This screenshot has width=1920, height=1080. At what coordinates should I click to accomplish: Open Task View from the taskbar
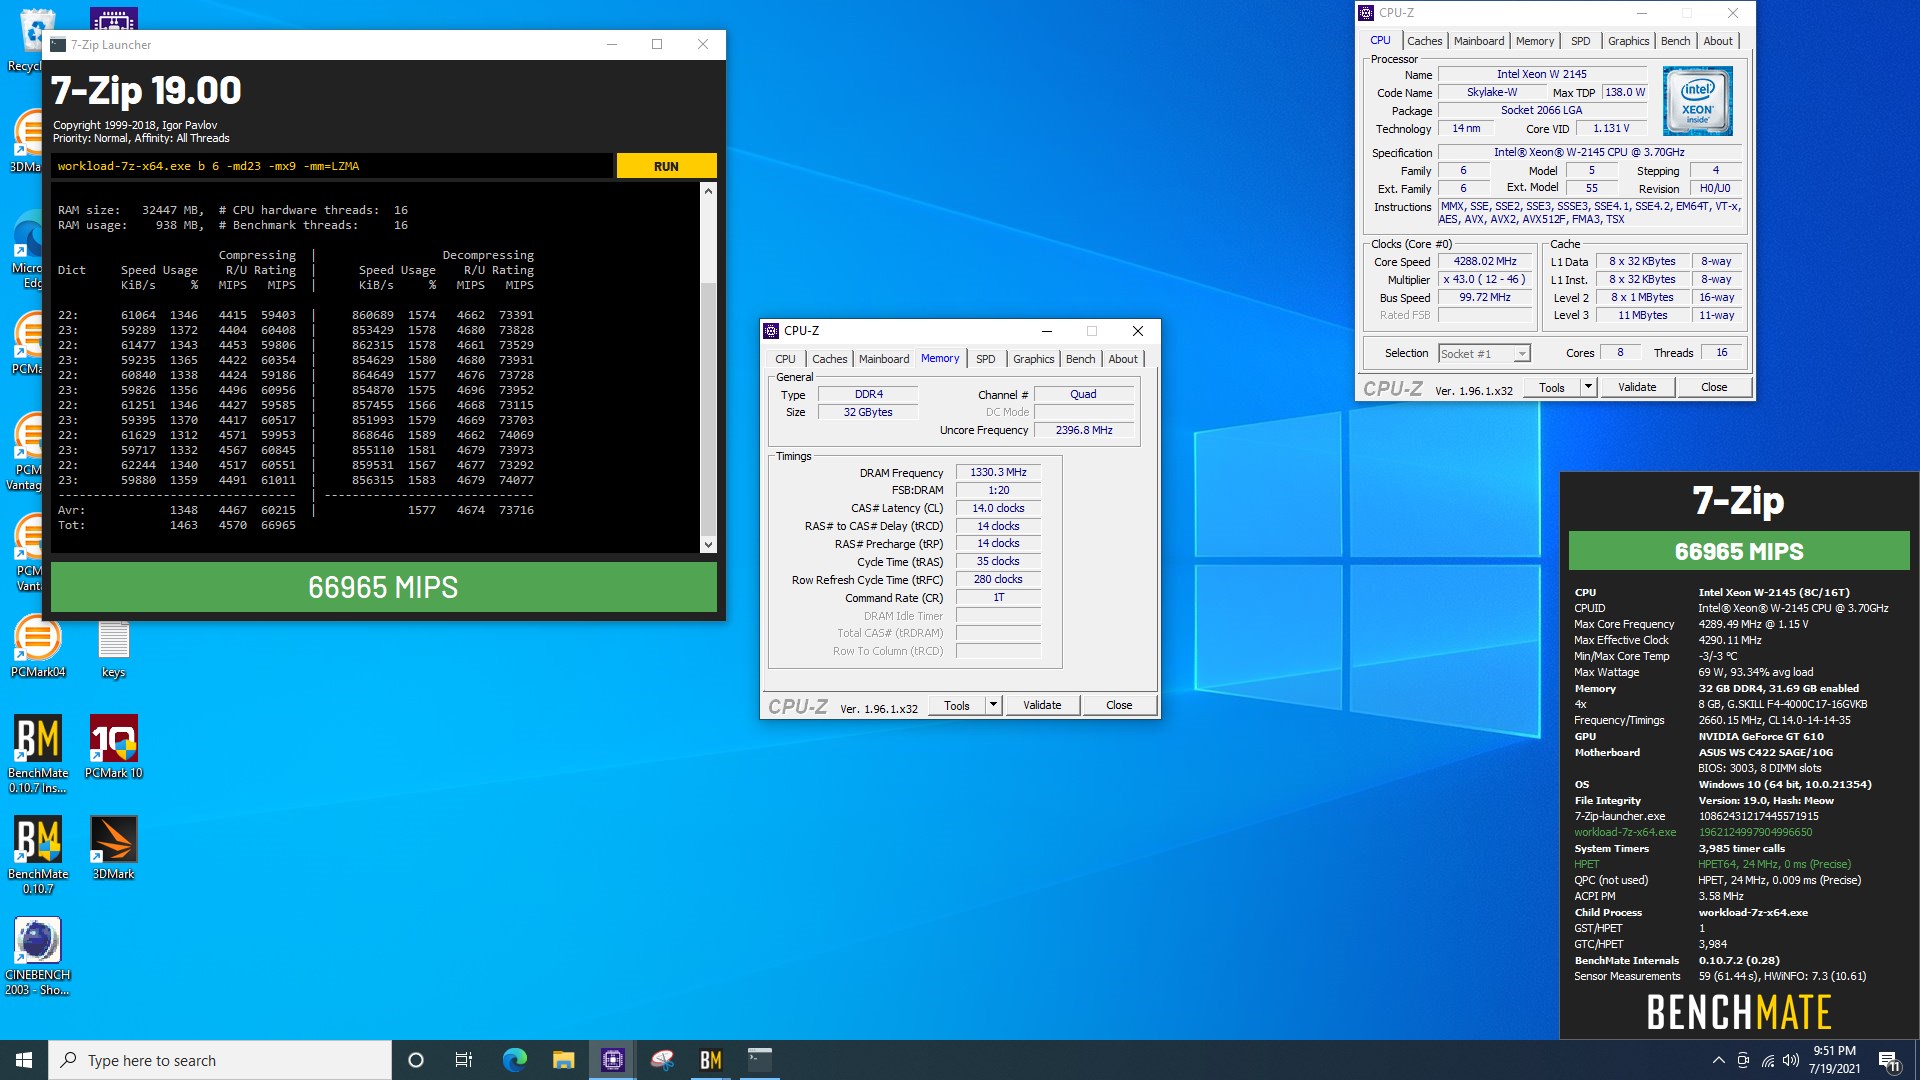click(464, 1060)
